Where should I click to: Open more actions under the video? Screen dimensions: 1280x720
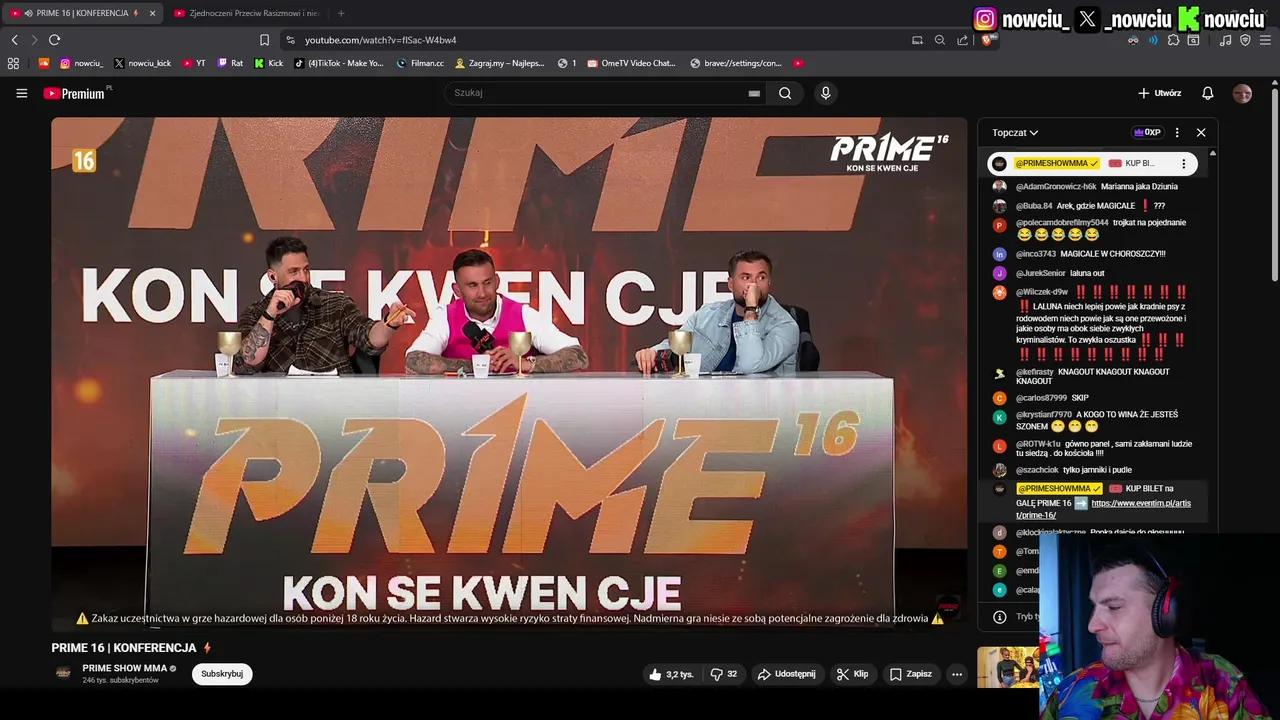956,674
